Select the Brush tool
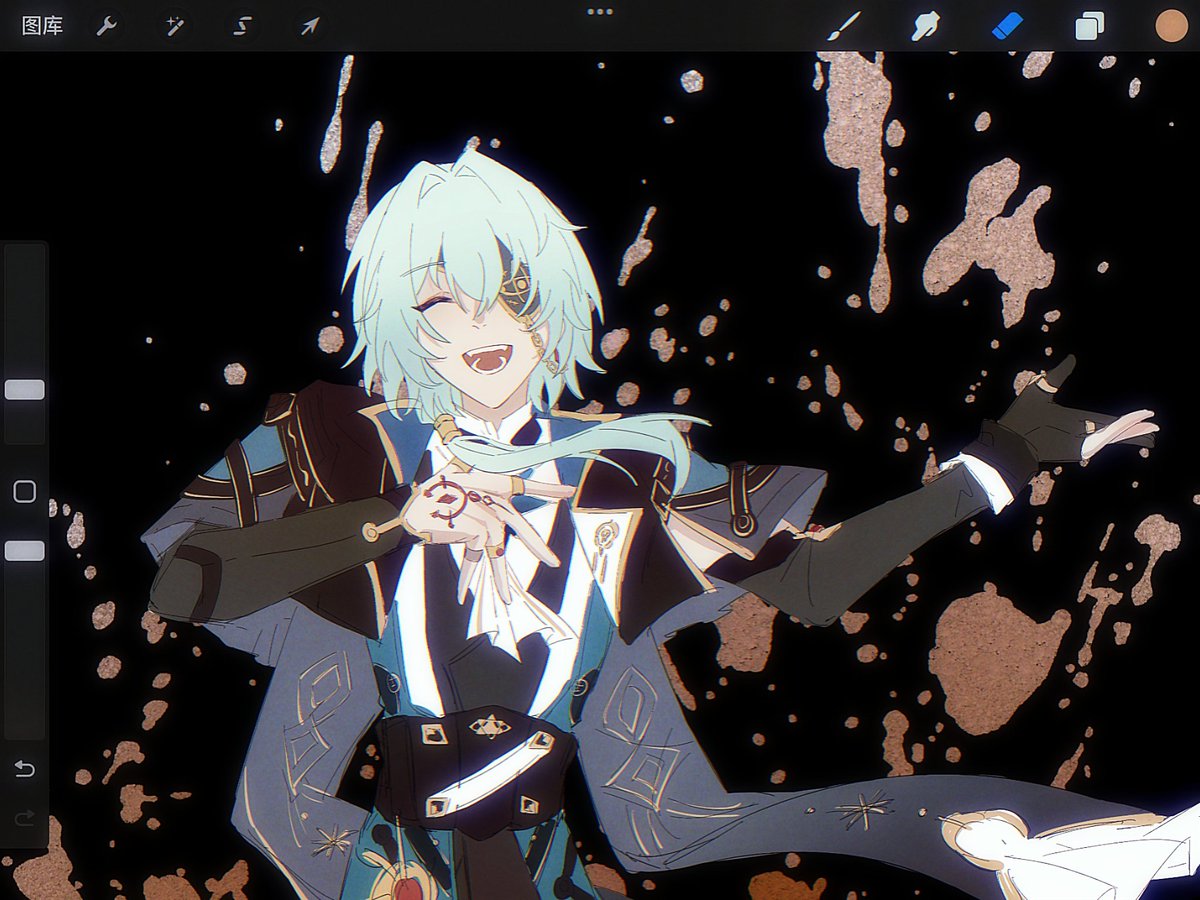Viewport: 1200px width, 900px height. point(844,26)
